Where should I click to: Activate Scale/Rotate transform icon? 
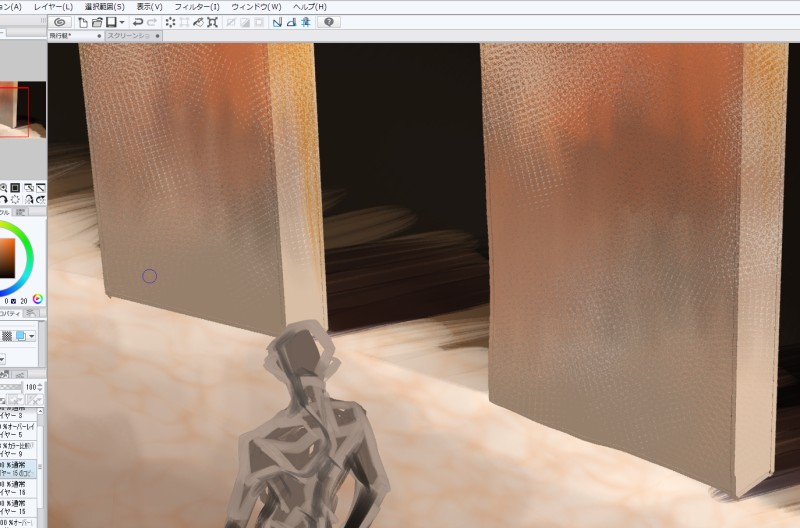(x=213, y=22)
